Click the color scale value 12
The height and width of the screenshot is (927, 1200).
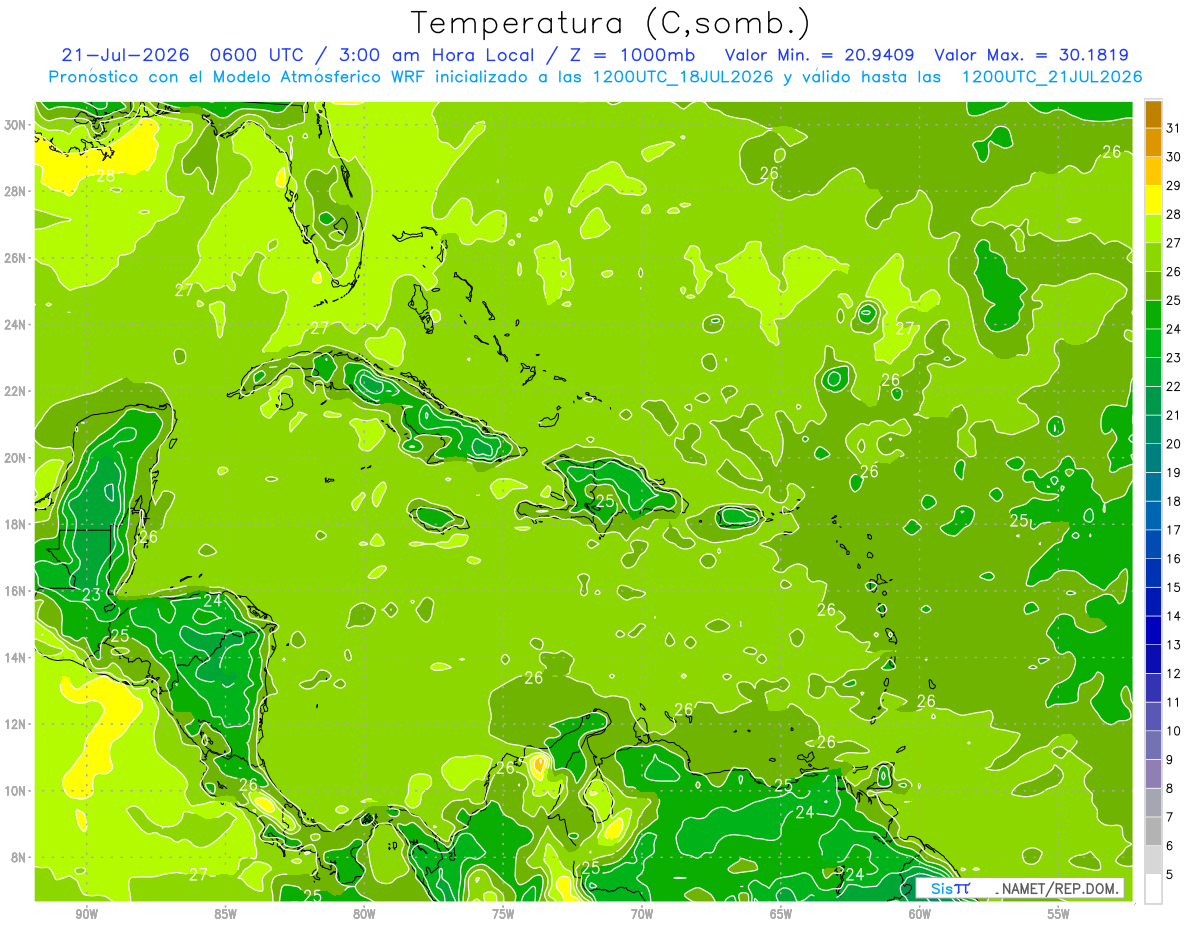(1174, 673)
